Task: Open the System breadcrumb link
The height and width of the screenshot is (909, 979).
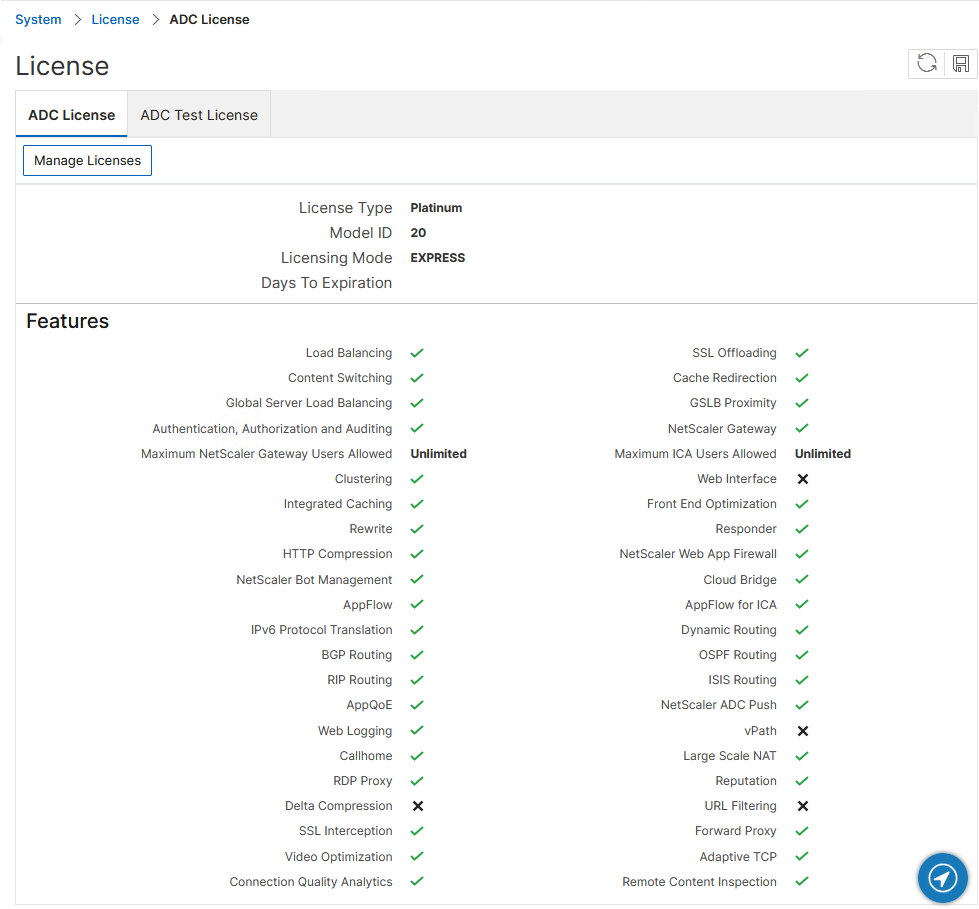Action: pos(38,19)
